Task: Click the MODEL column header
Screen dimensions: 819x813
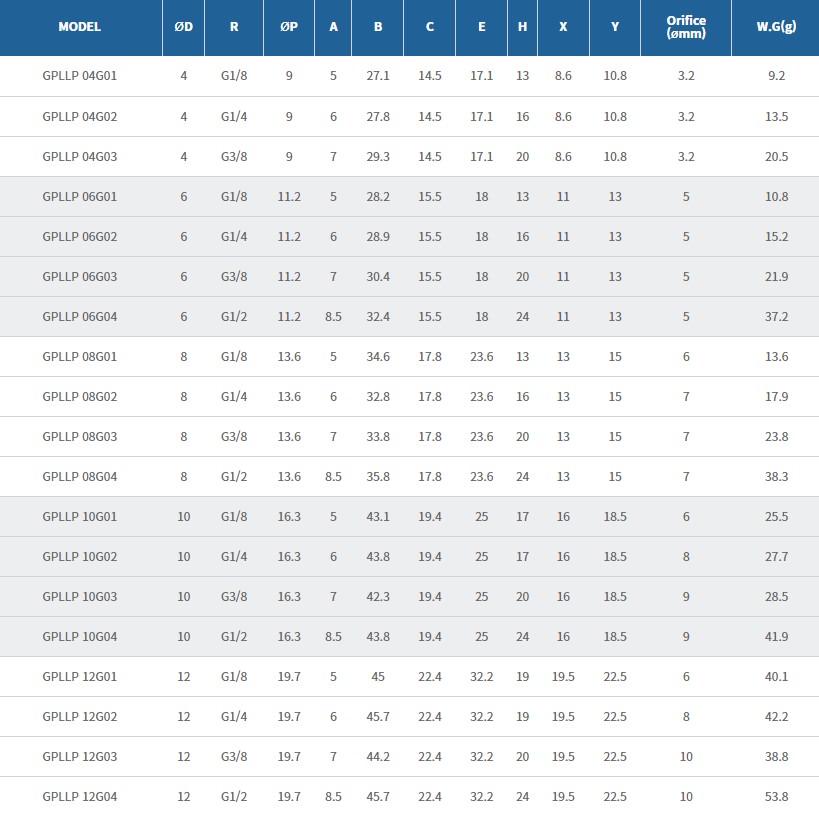Action: [x=80, y=27]
